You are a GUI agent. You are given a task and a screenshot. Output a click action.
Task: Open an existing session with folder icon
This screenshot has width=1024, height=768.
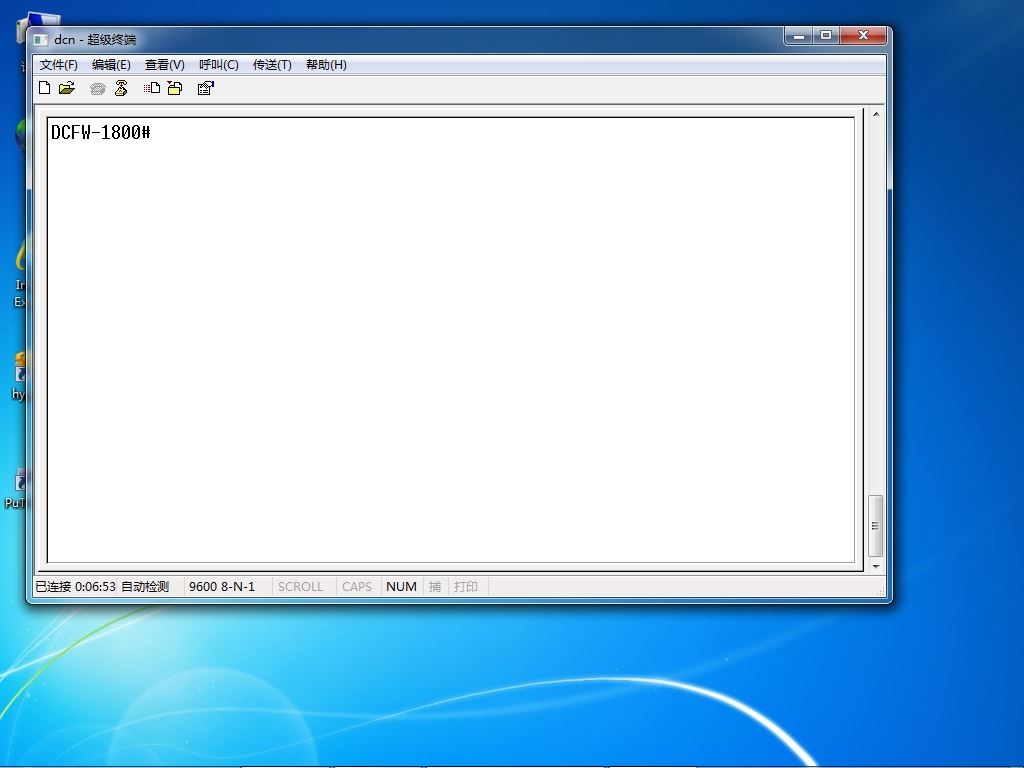click(x=67, y=88)
